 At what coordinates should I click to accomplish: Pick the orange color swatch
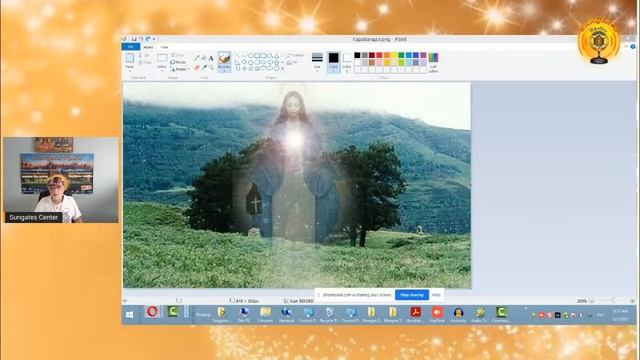(x=387, y=55)
